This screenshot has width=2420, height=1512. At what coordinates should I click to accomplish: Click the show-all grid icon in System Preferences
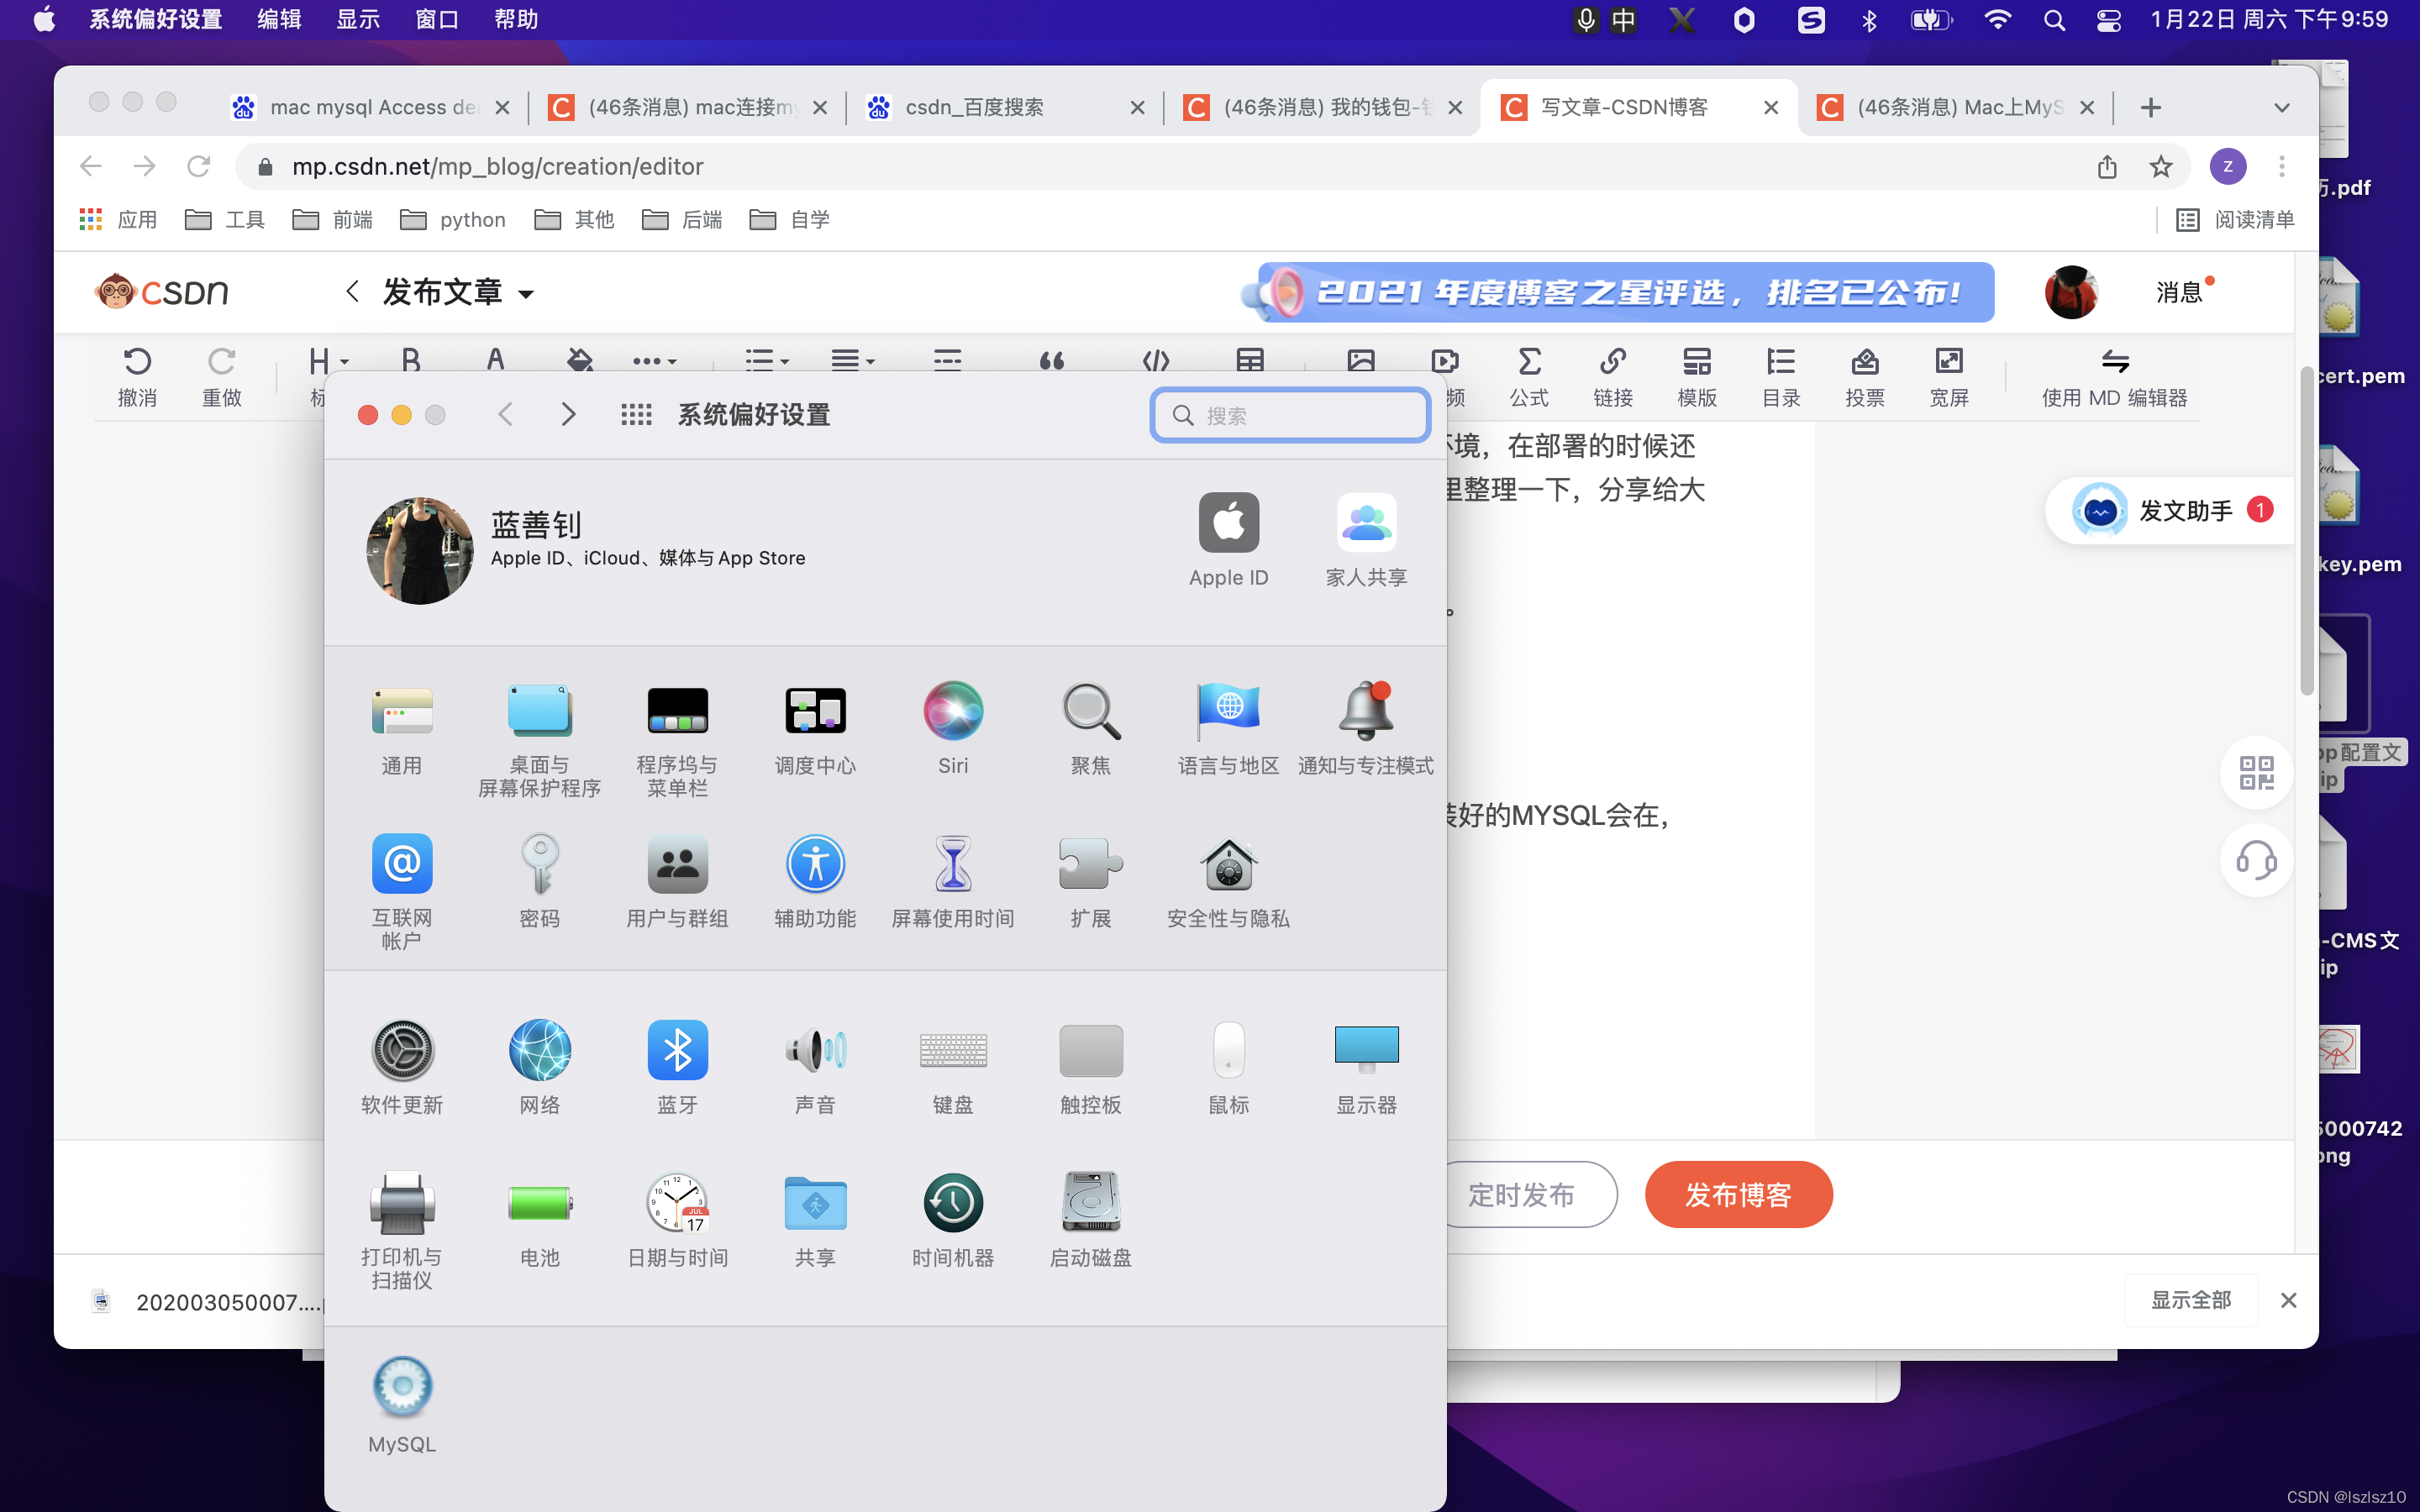(636, 415)
